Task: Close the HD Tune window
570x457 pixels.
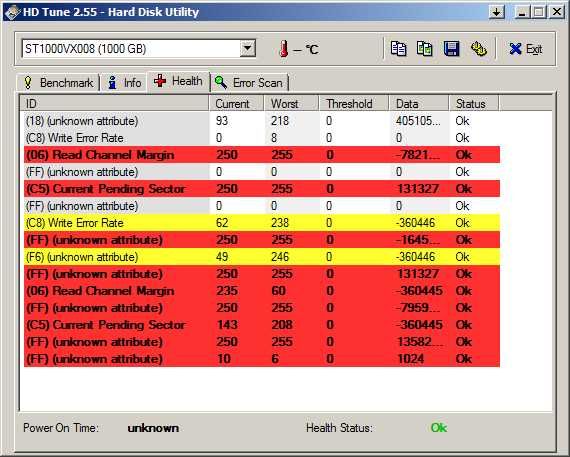Action: pos(557,12)
